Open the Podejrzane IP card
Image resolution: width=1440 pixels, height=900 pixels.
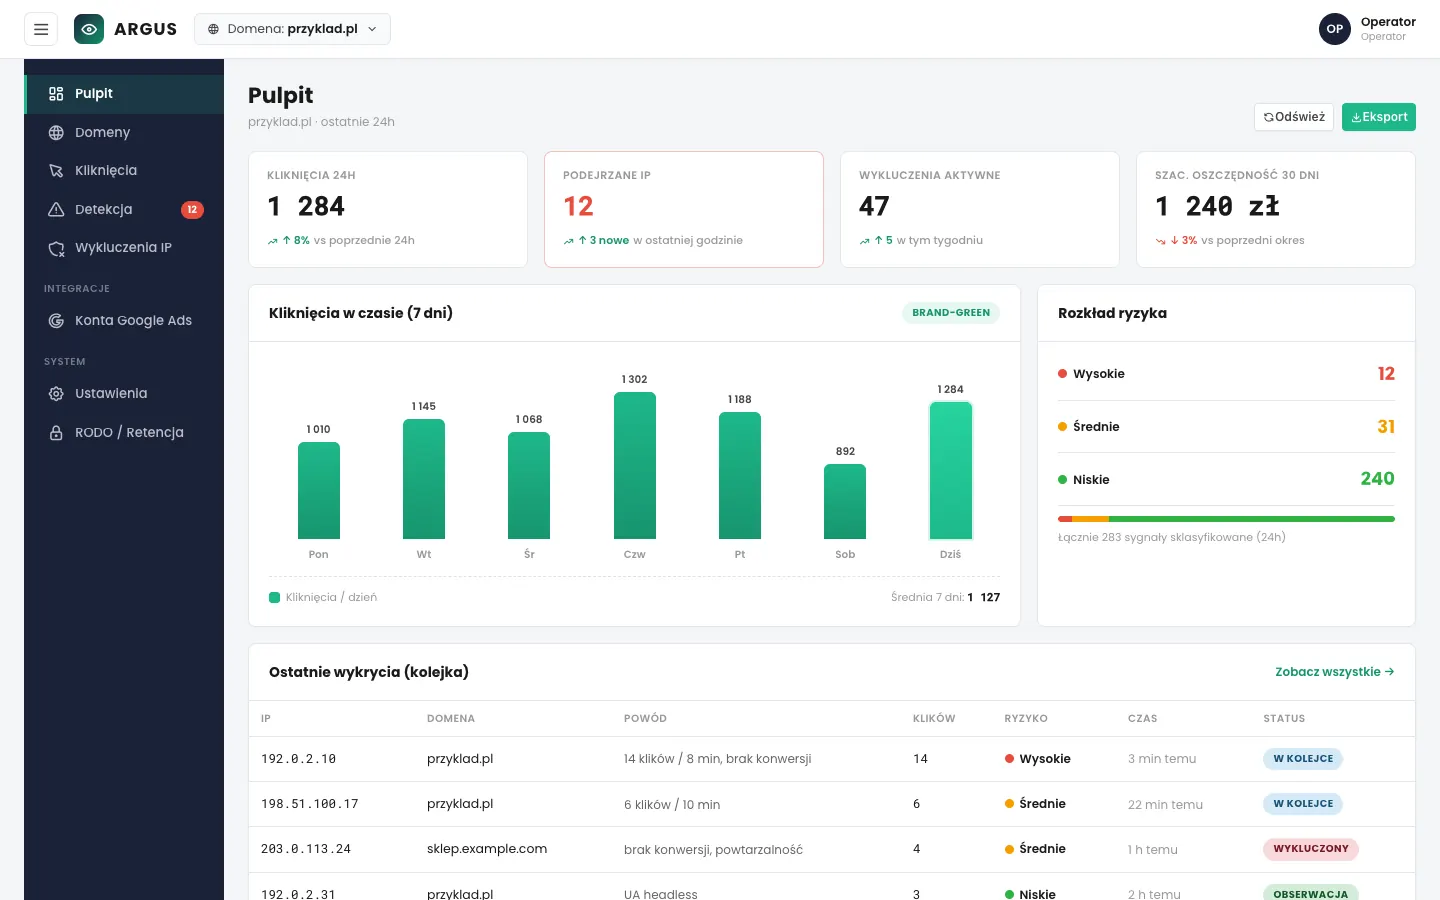coord(684,210)
